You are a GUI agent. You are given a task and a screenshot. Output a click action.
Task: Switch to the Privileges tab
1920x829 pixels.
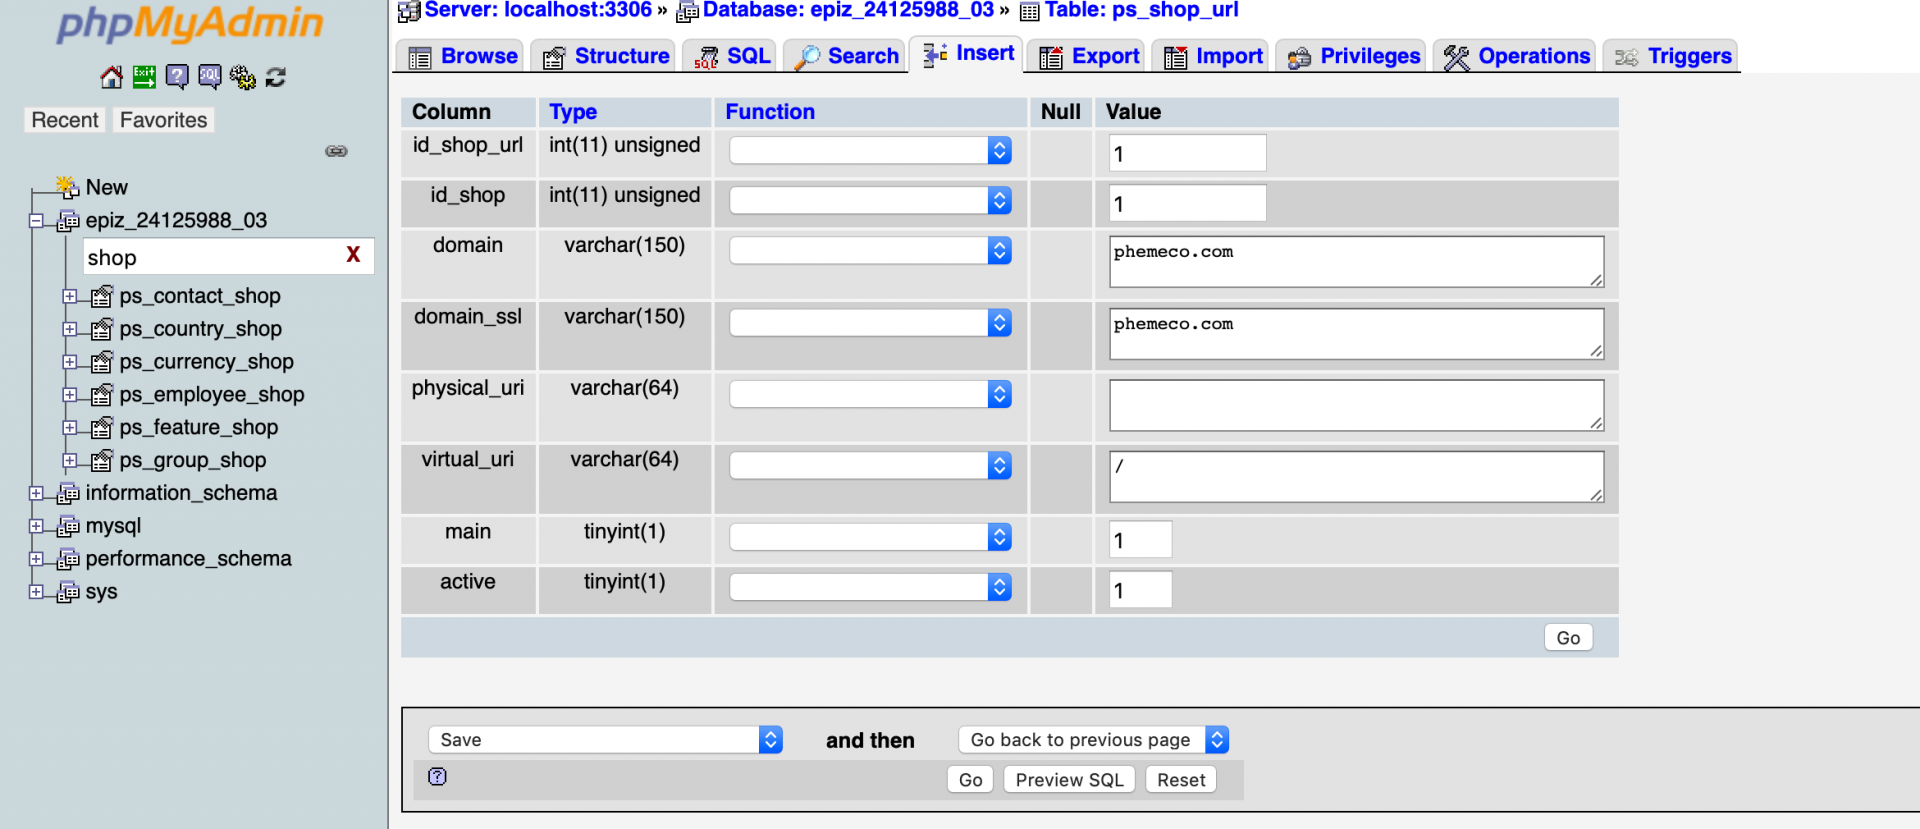click(x=1353, y=56)
